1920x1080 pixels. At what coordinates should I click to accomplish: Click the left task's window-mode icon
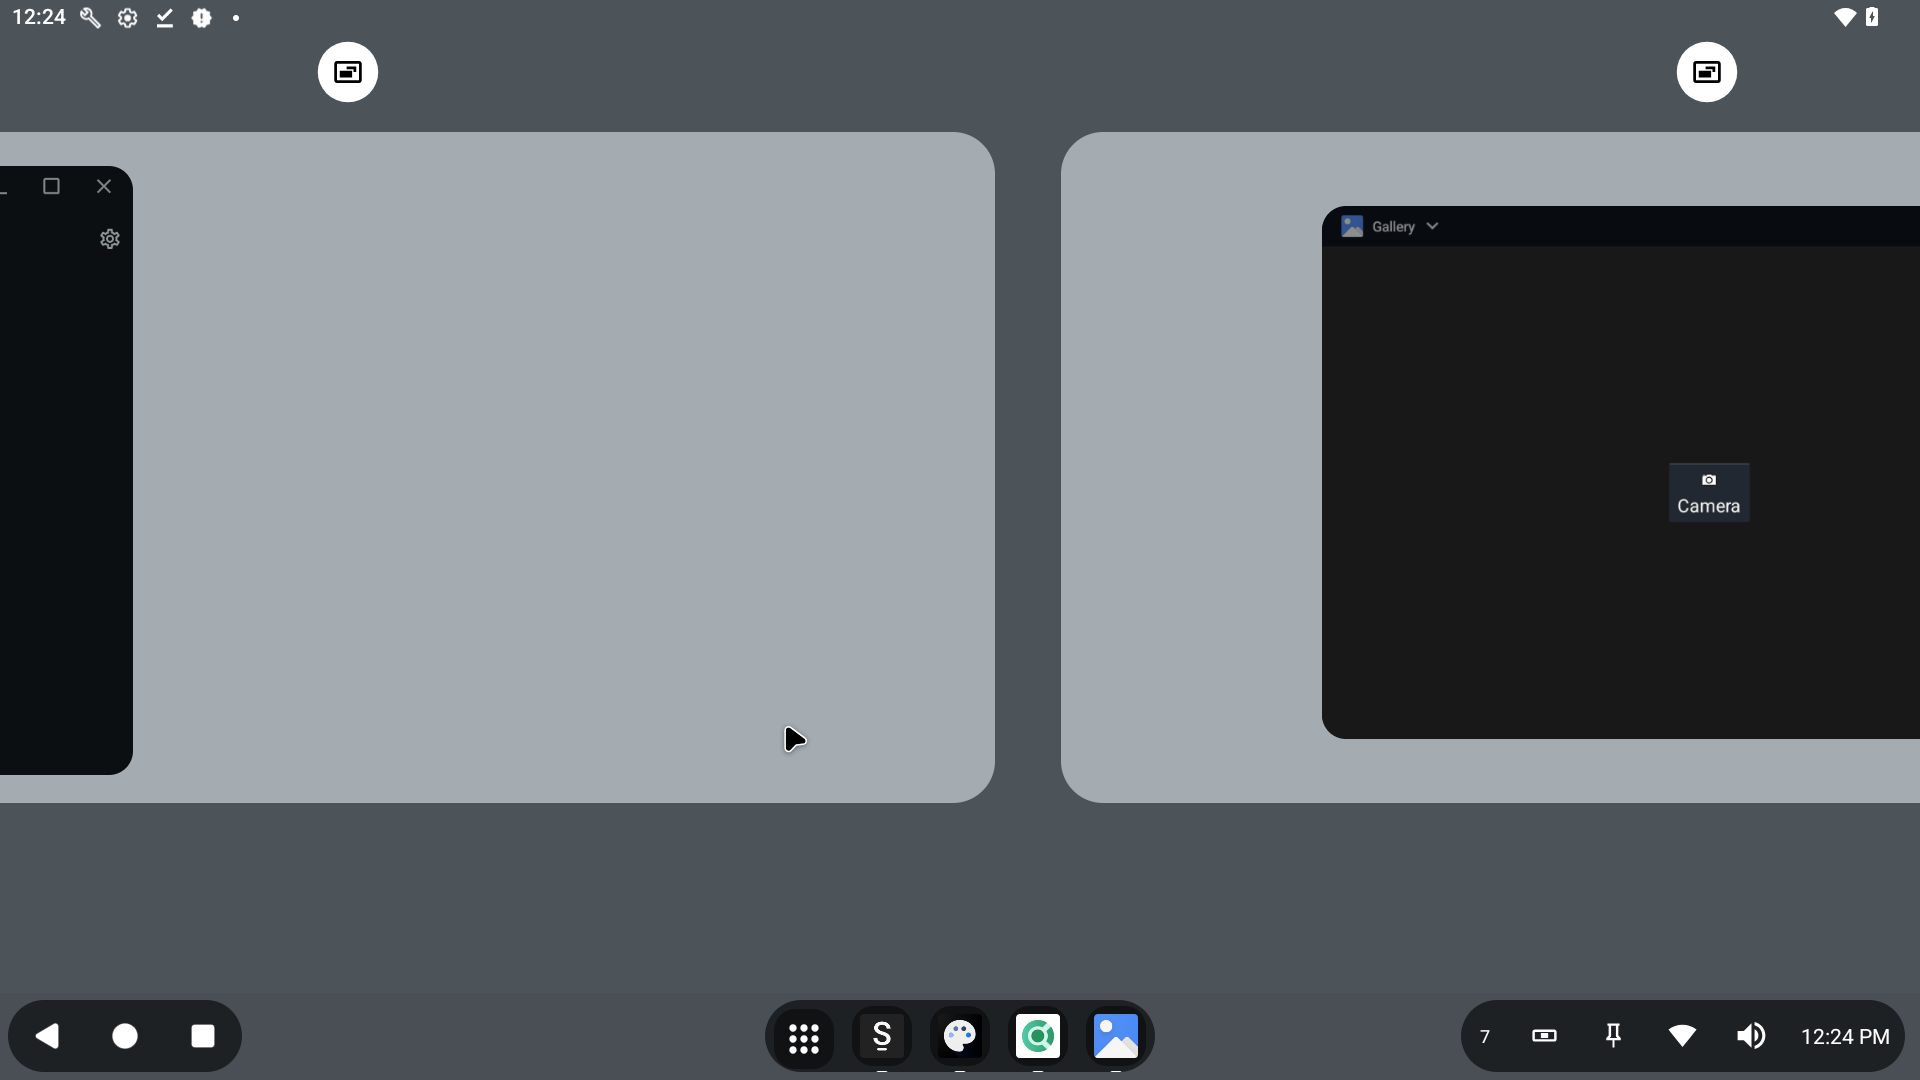coord(348,72)
